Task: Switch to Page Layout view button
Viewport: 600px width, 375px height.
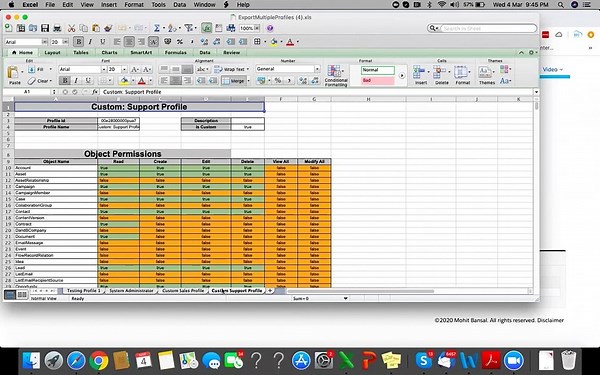Action: [22, 294]
